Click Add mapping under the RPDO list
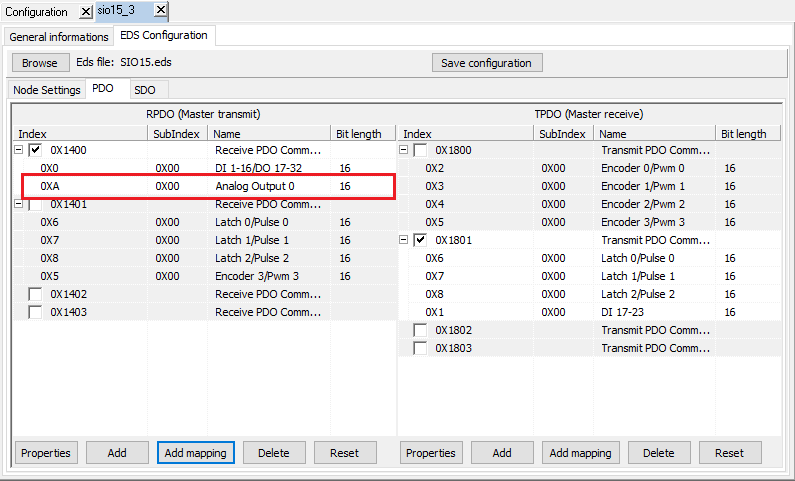The image size is (795, 481). pyautogui.click(x=195, y=453)
